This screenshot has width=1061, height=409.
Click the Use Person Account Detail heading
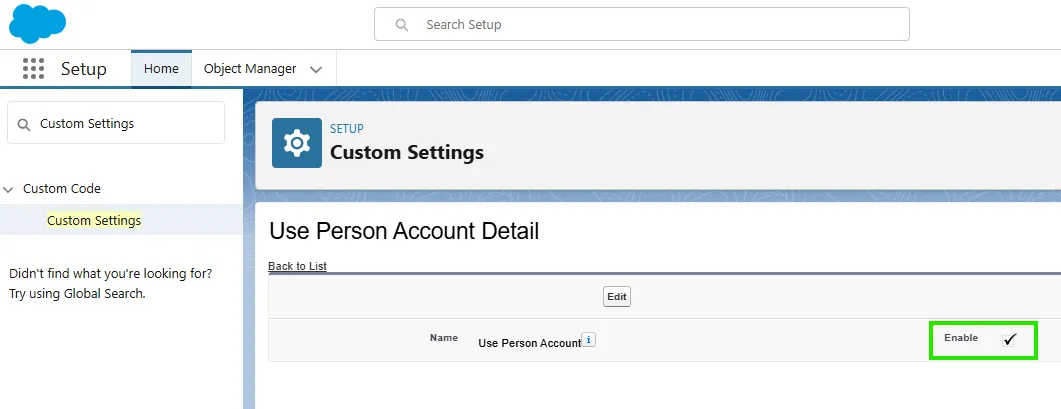pos(404,232)
